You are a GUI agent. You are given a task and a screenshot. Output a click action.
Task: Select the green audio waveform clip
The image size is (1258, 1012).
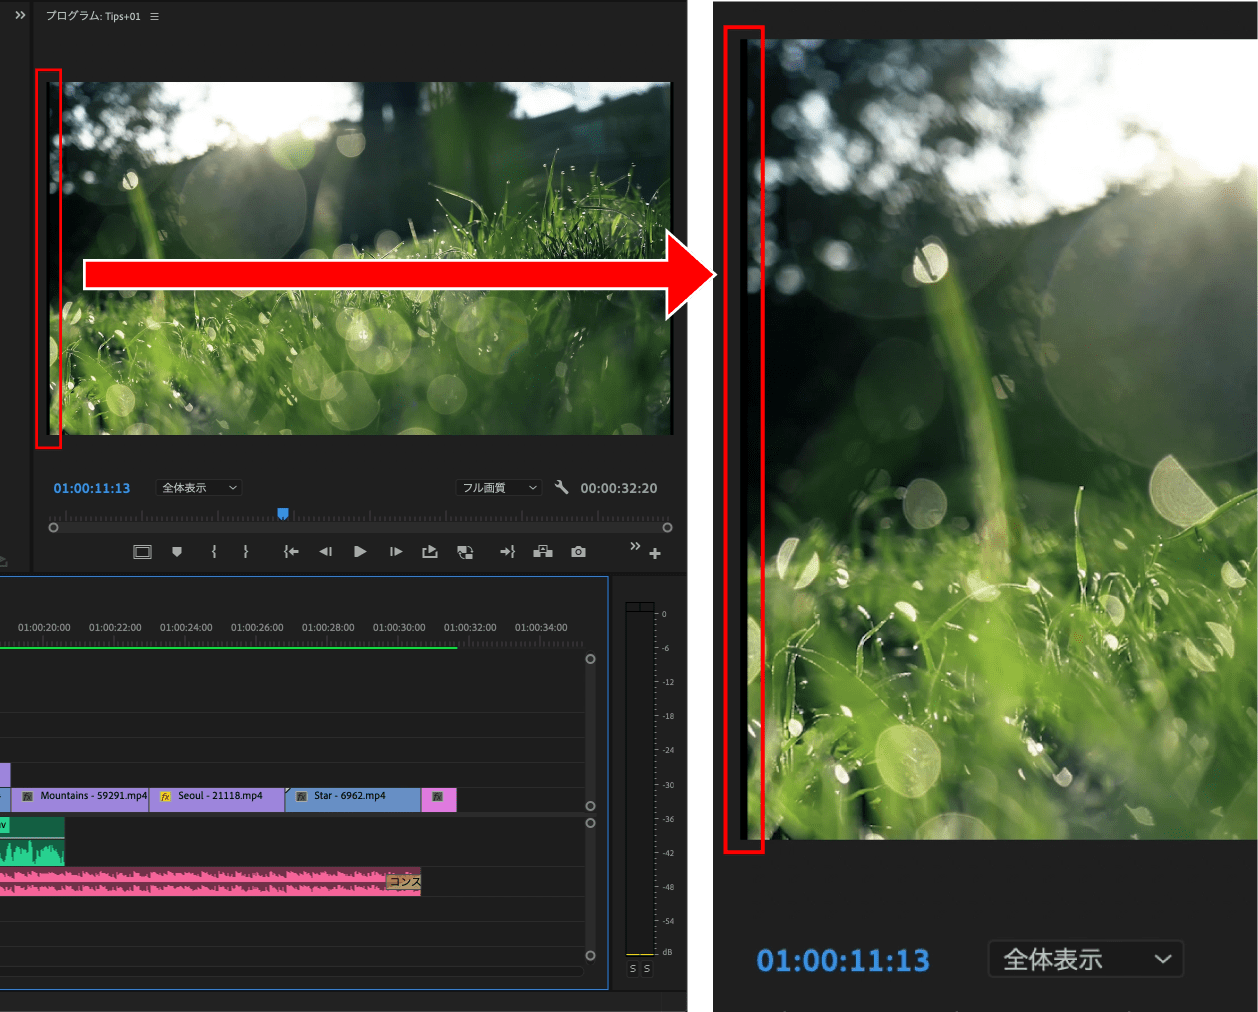[x=32, y=841]
